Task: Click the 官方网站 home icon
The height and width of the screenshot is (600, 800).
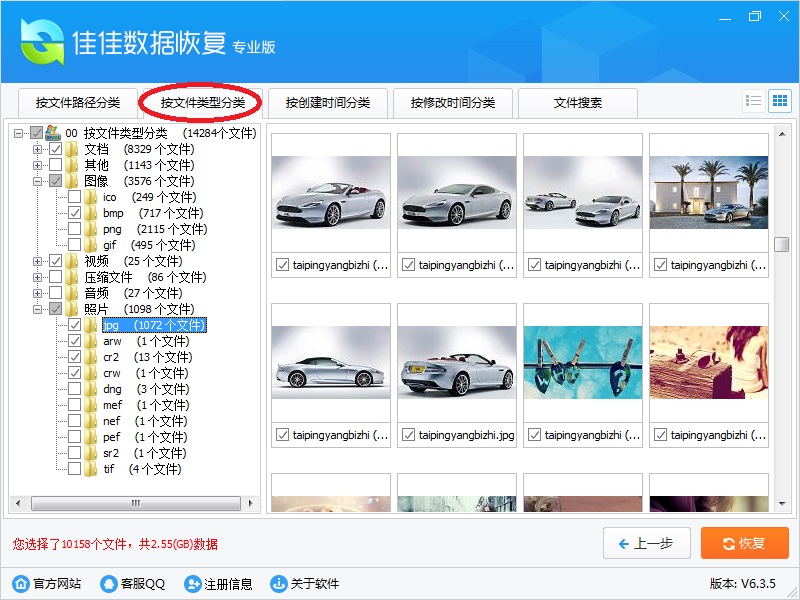Action: tap(20, 584)
